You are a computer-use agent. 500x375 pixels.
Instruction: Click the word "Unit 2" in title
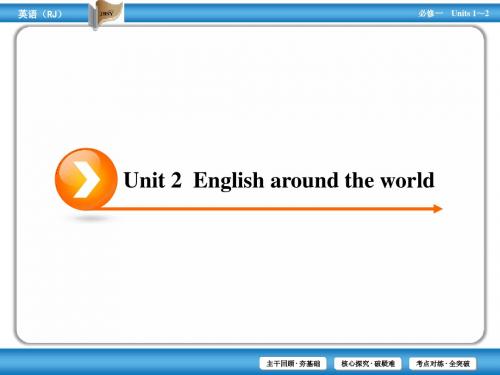tap(153, 180)
